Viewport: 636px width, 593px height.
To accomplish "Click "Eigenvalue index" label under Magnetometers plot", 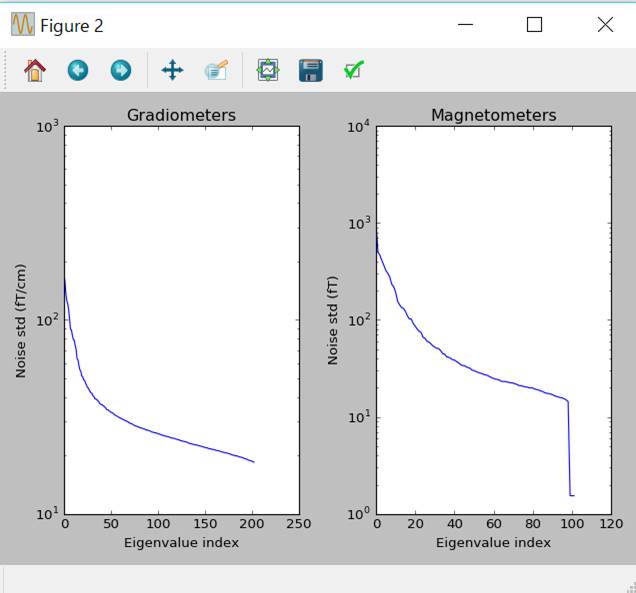I will pyautogui.click(x=493, y=543).
